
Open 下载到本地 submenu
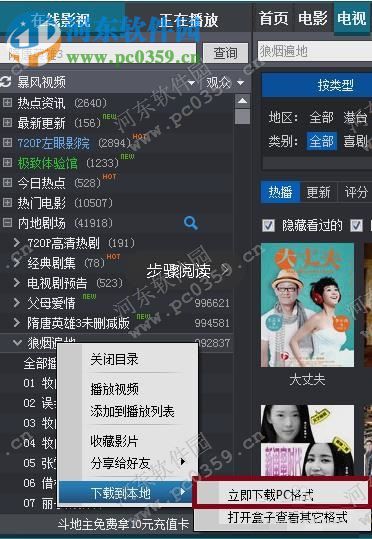[126, 493]
